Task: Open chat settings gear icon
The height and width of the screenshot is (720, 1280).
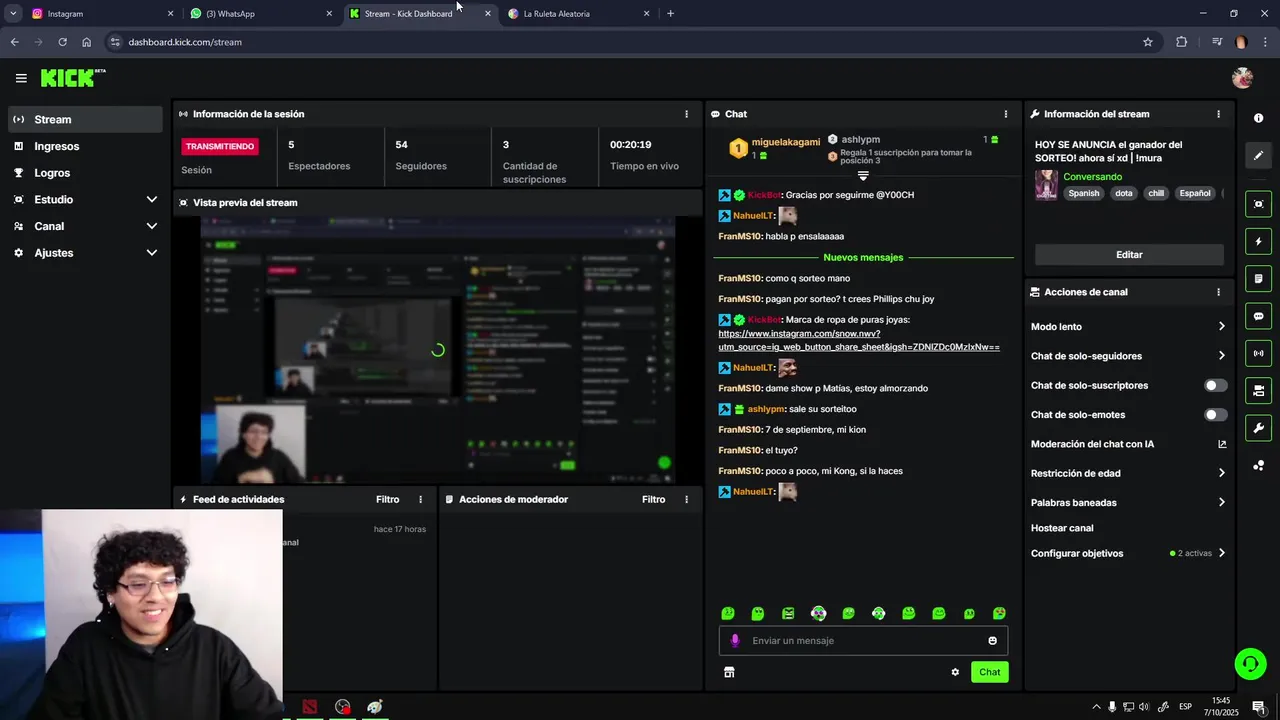Action: pyautogui.click(x=955, y=672)
